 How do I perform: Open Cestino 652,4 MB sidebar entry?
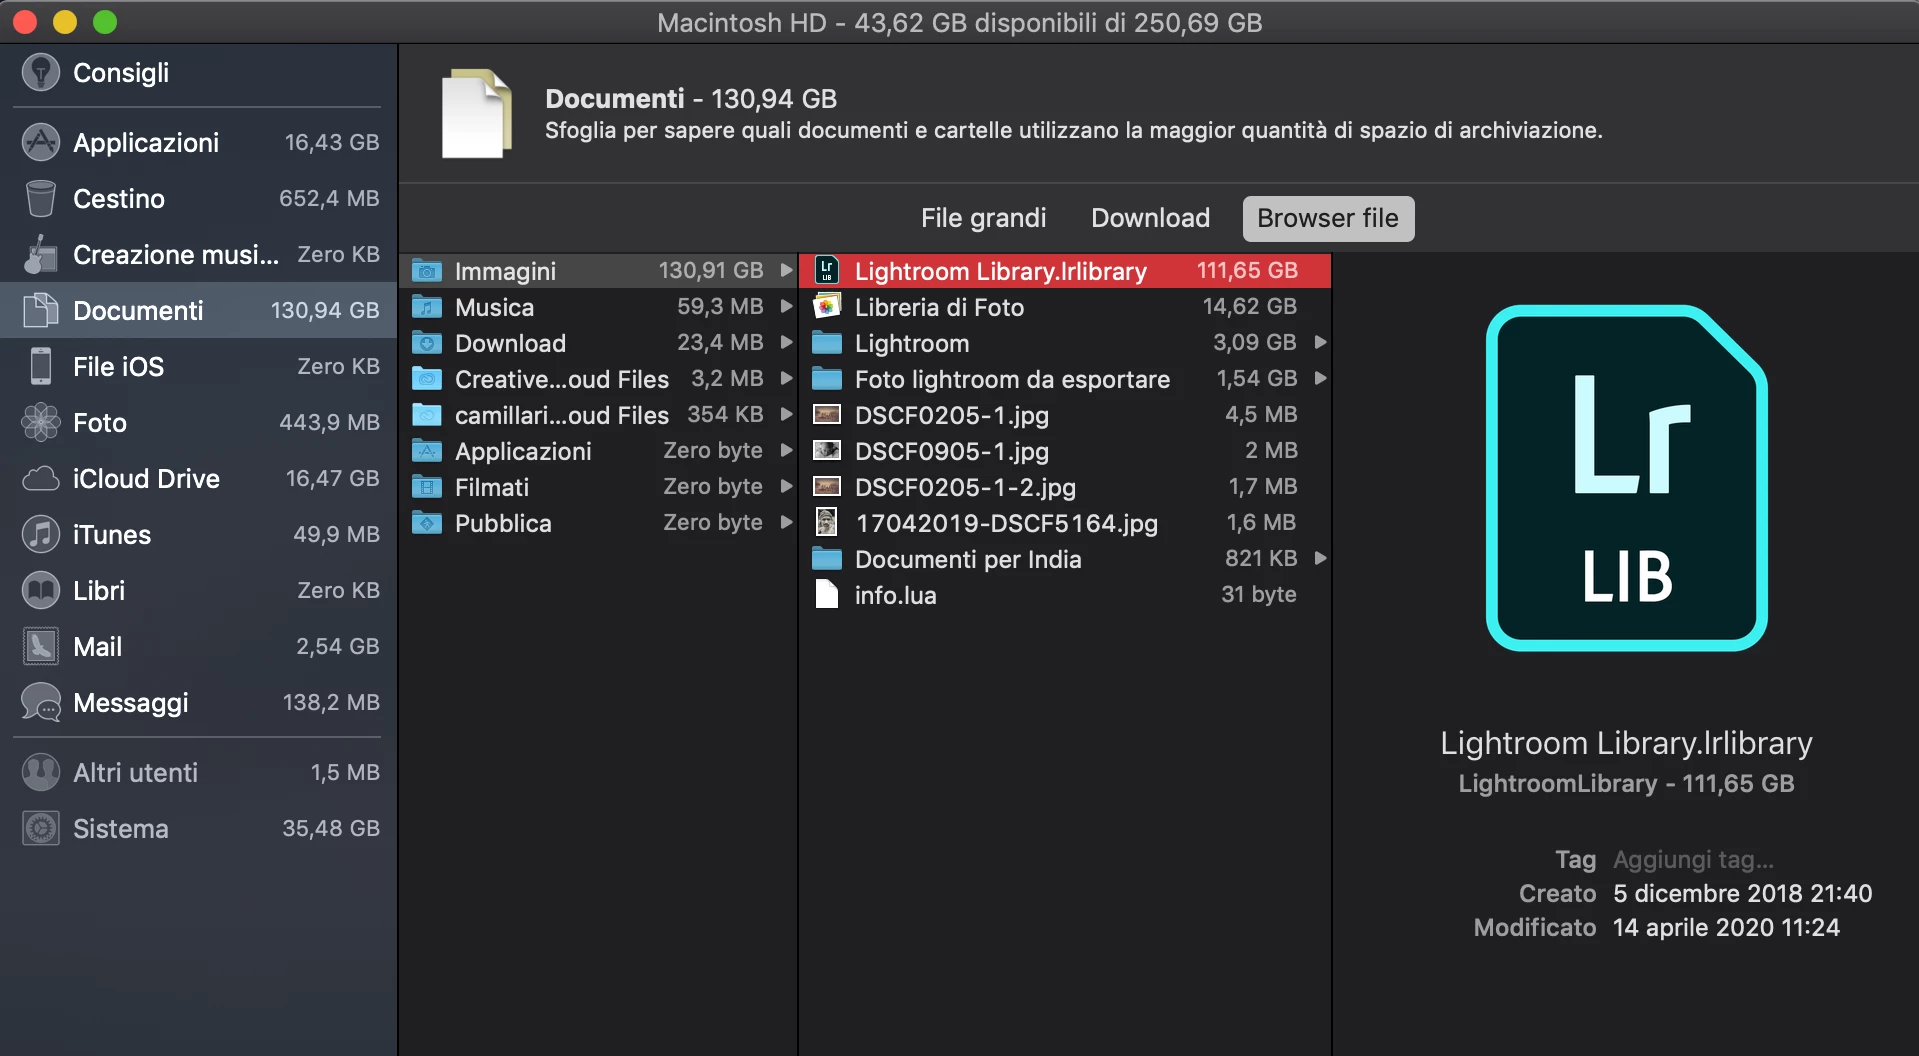[199, 198]
